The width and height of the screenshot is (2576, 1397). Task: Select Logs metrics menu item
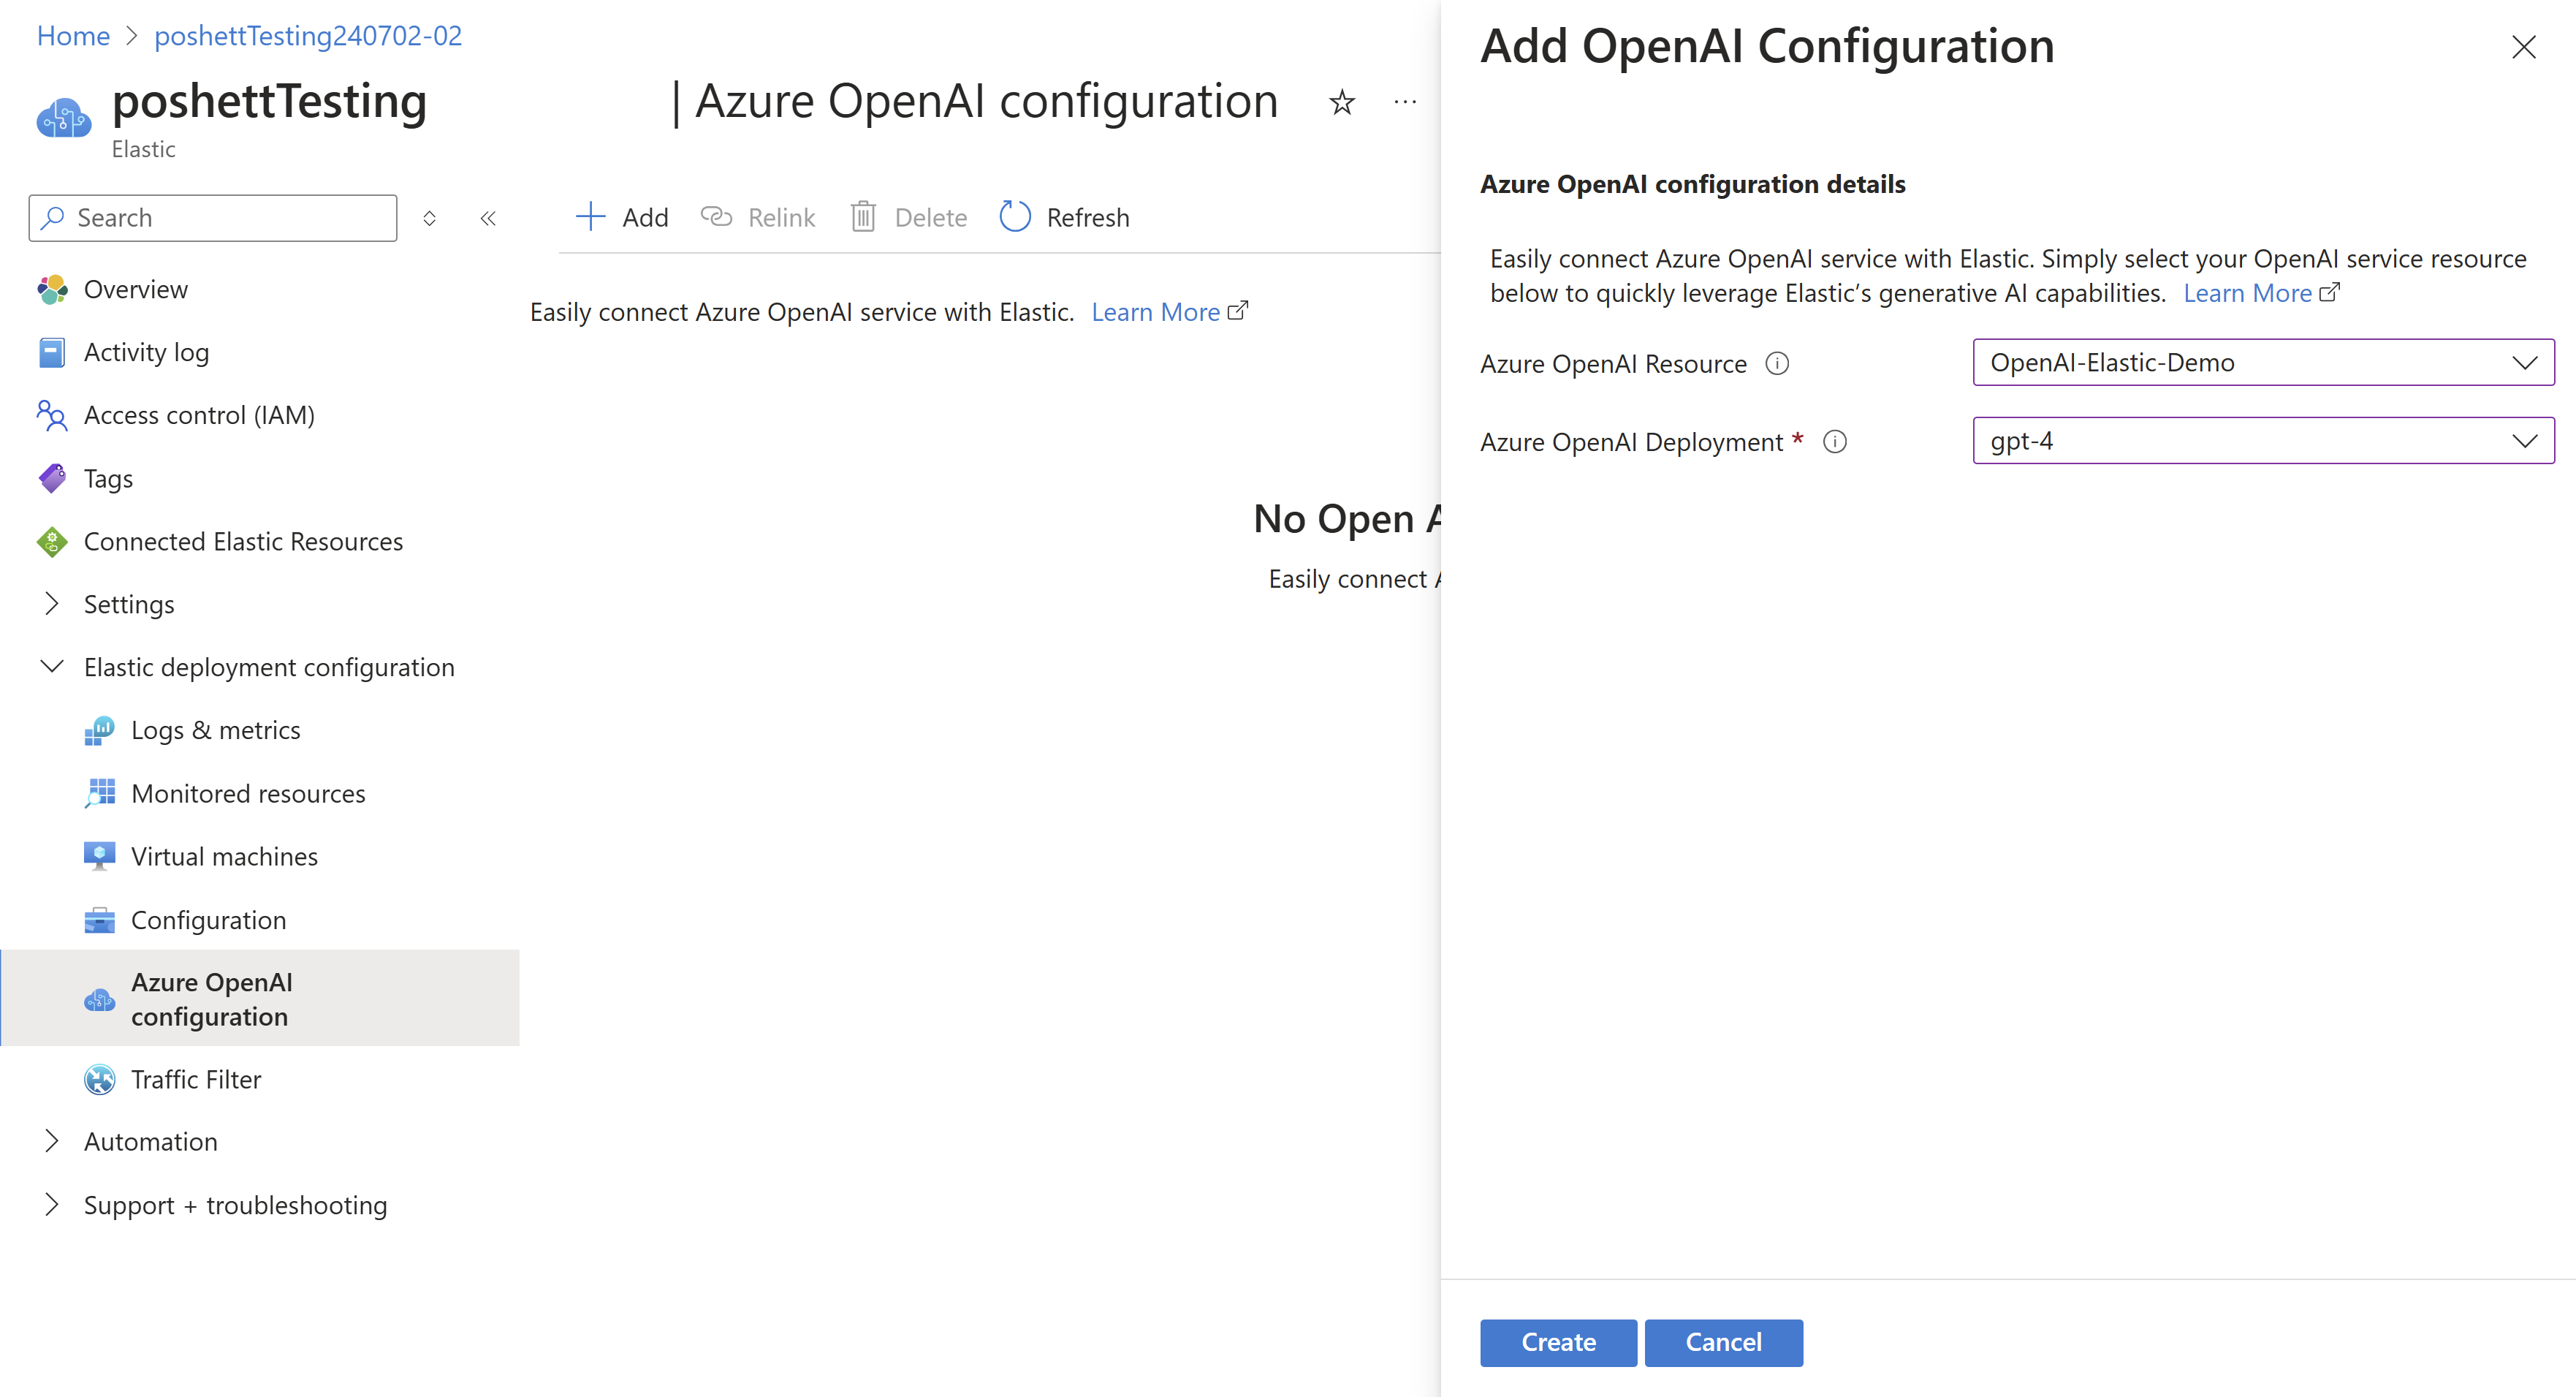coord(213,730)
